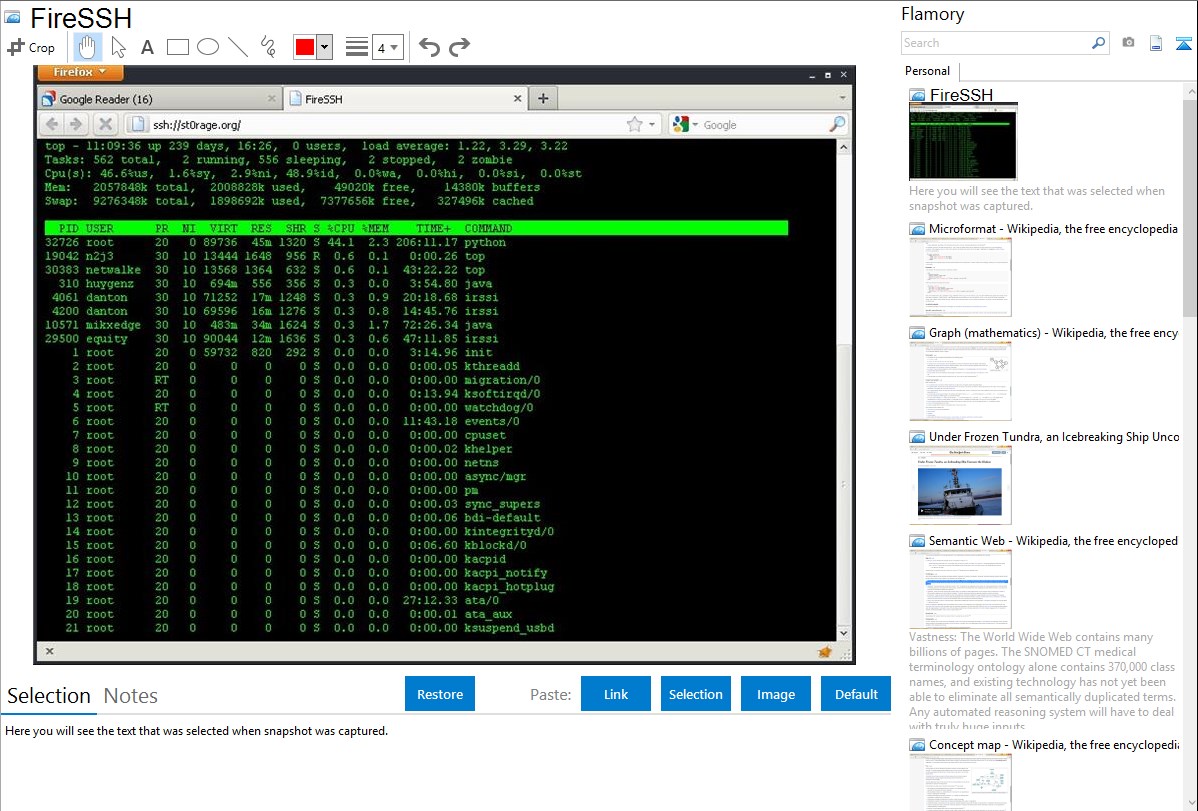Select the FireSSH browser tab
This screenshot has height=811, width=1198.
click(405, 99)
